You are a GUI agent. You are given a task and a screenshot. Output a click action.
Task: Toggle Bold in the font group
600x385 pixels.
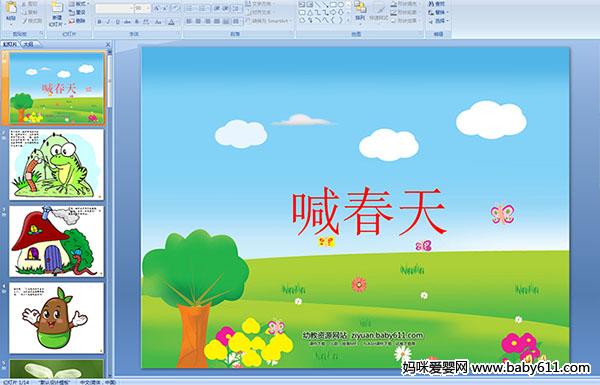tap(99, 22)
